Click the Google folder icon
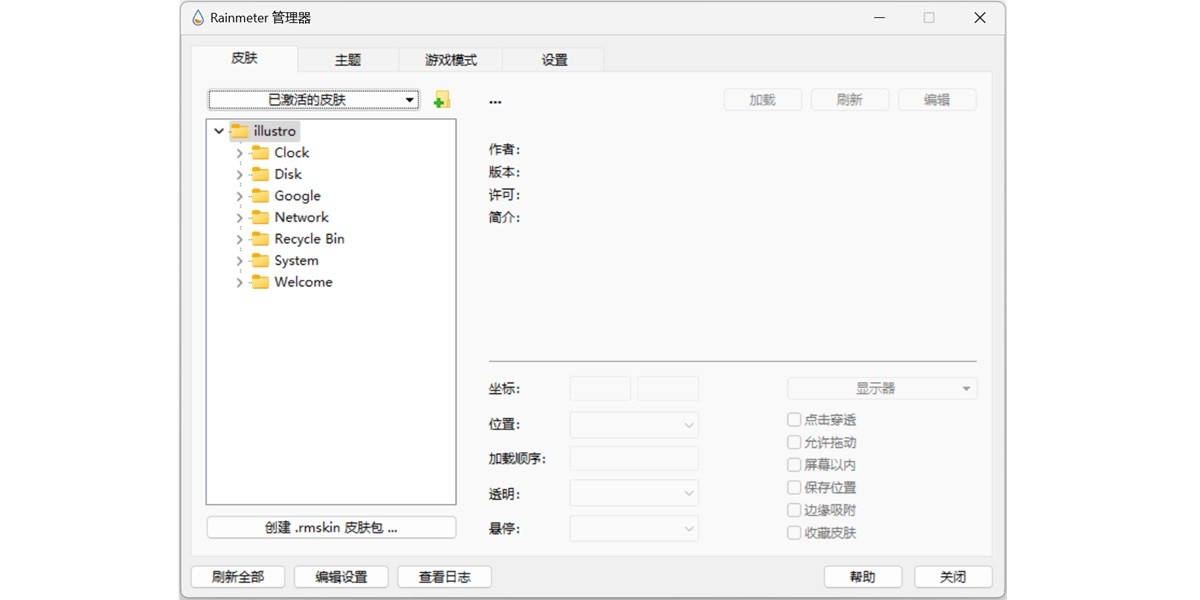This screenshot has height=600, width=1200. 260,196
